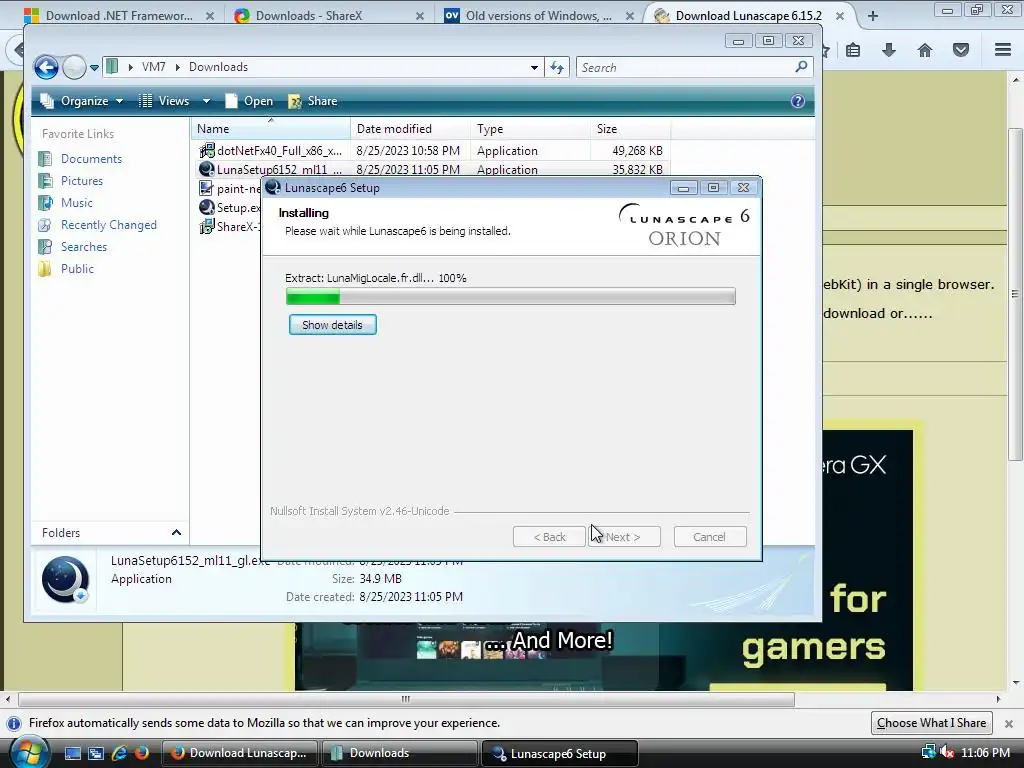
Task: Open Public folder in Favorite Links
Action: (x=77, y=269)
